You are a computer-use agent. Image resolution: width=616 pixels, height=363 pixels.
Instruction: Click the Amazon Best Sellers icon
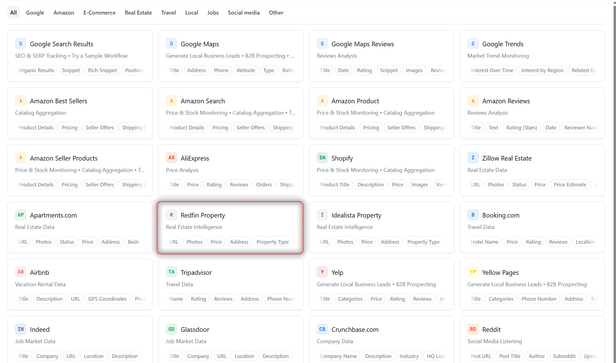point(20,101)
